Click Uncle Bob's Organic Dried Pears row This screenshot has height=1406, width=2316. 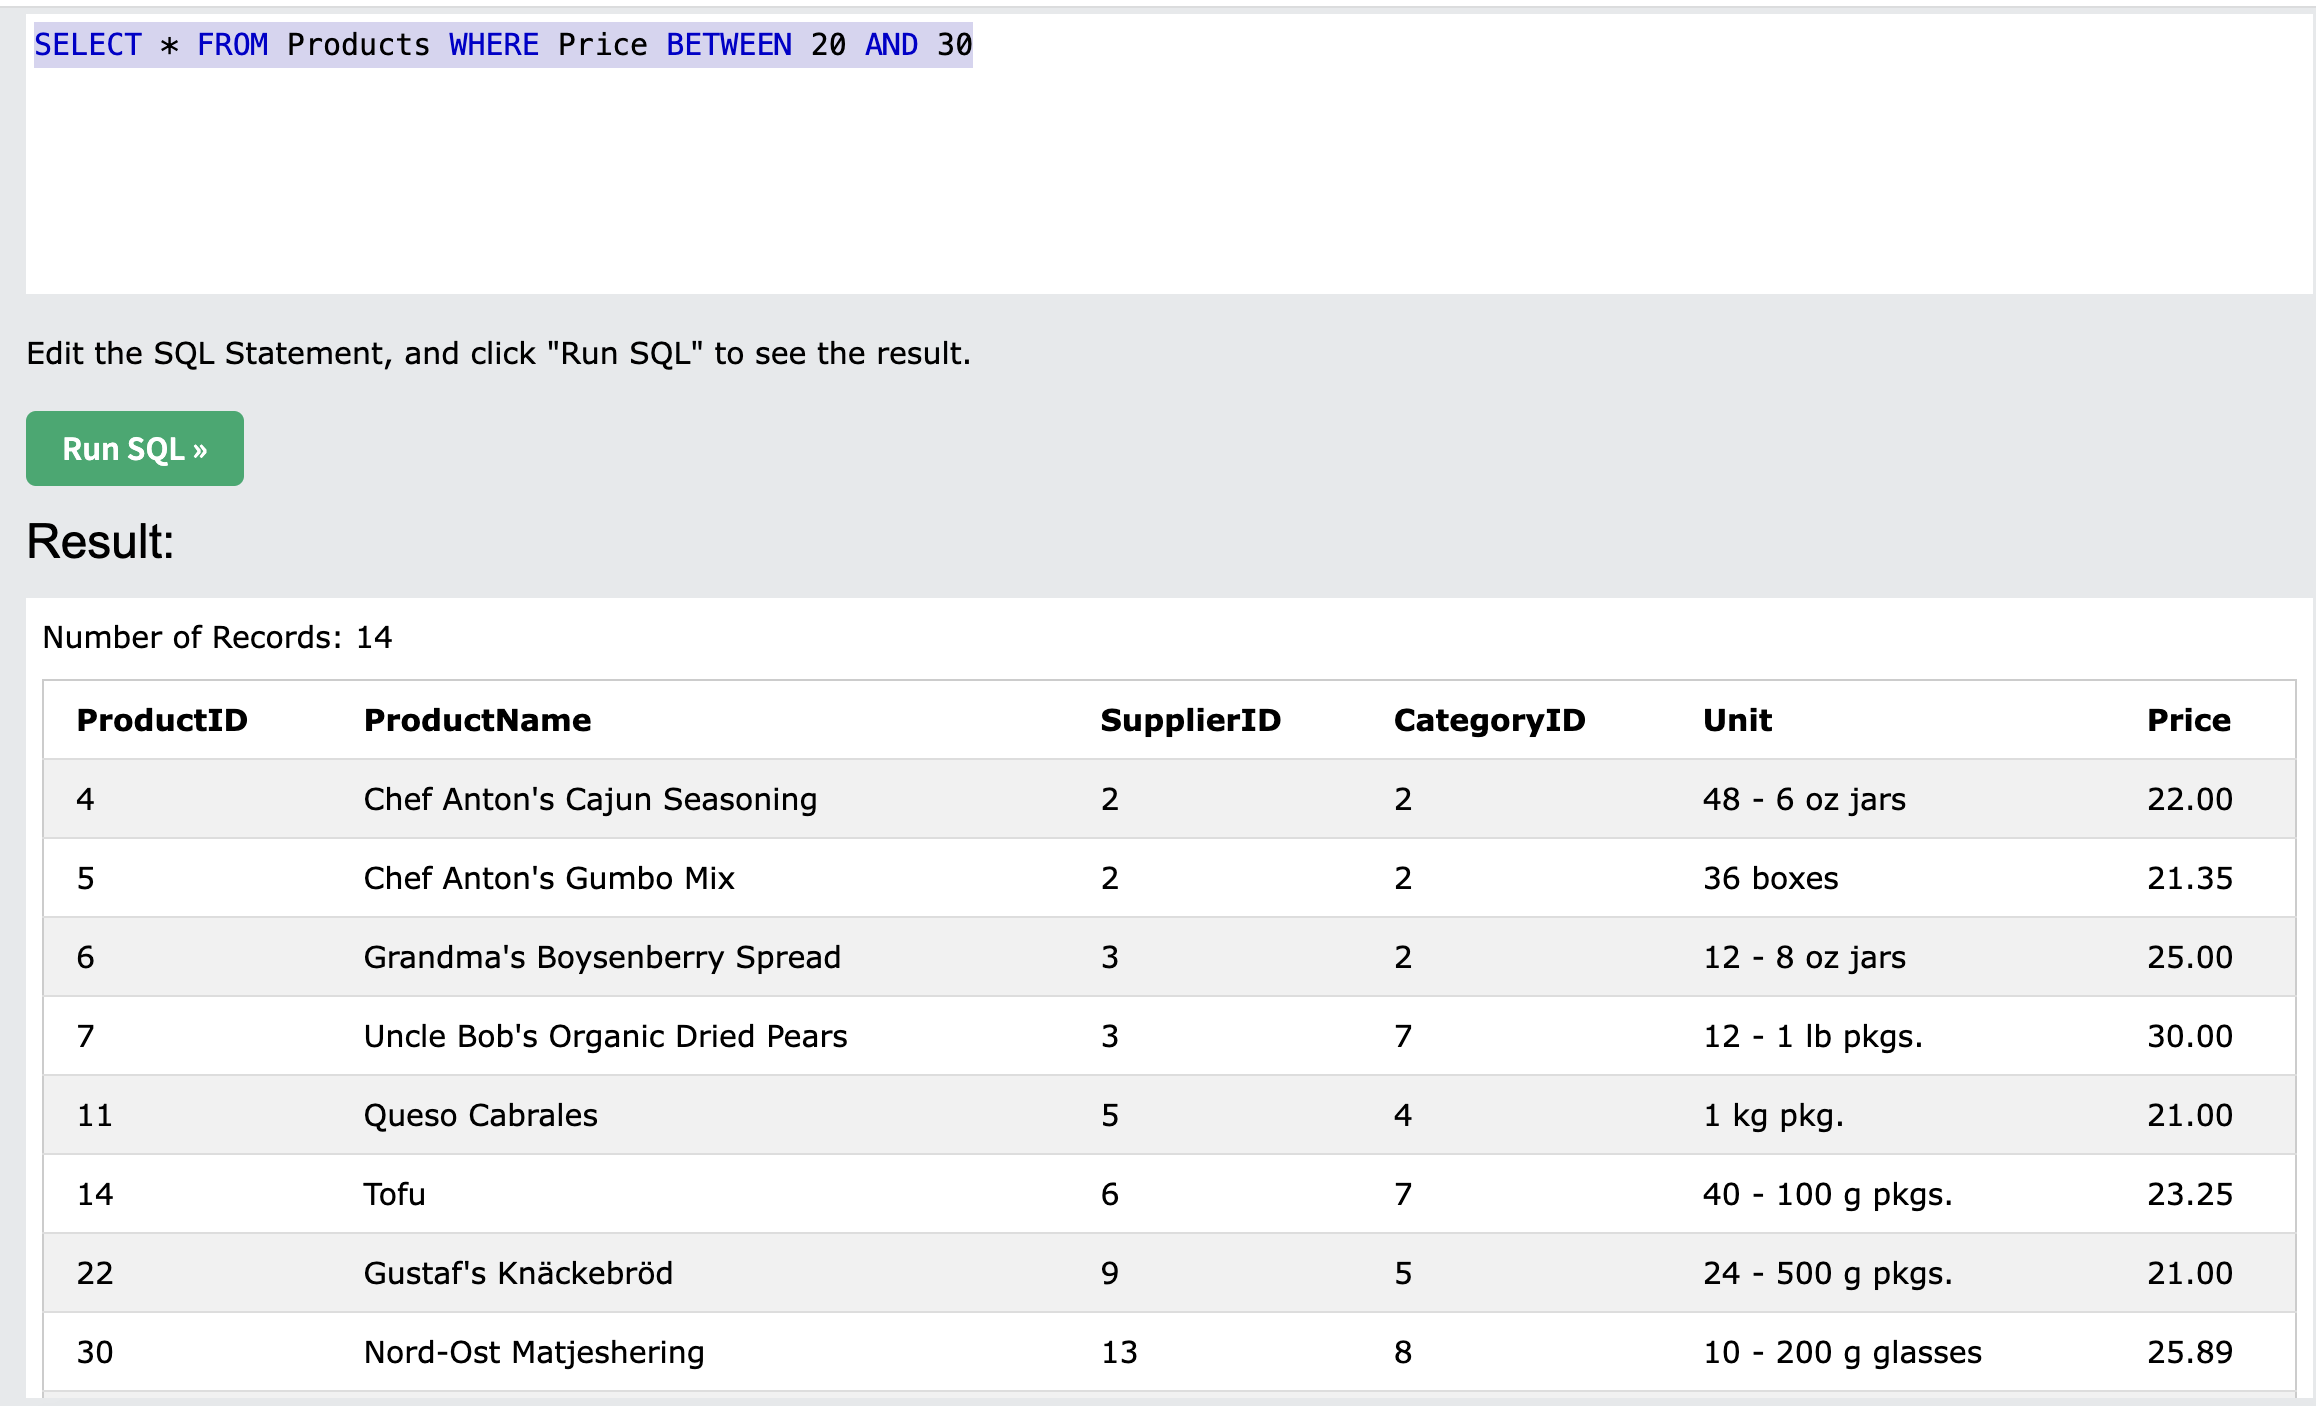point(605,1036)
